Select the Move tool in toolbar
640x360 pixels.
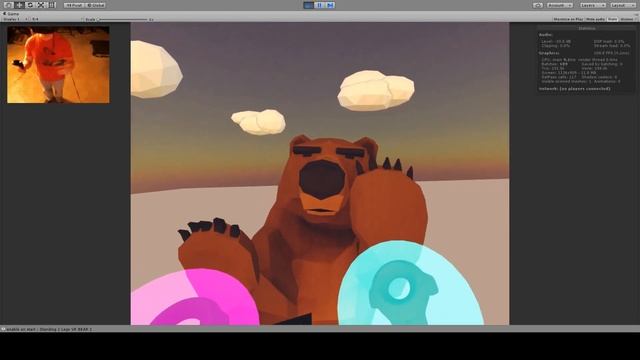coord(19,5)
